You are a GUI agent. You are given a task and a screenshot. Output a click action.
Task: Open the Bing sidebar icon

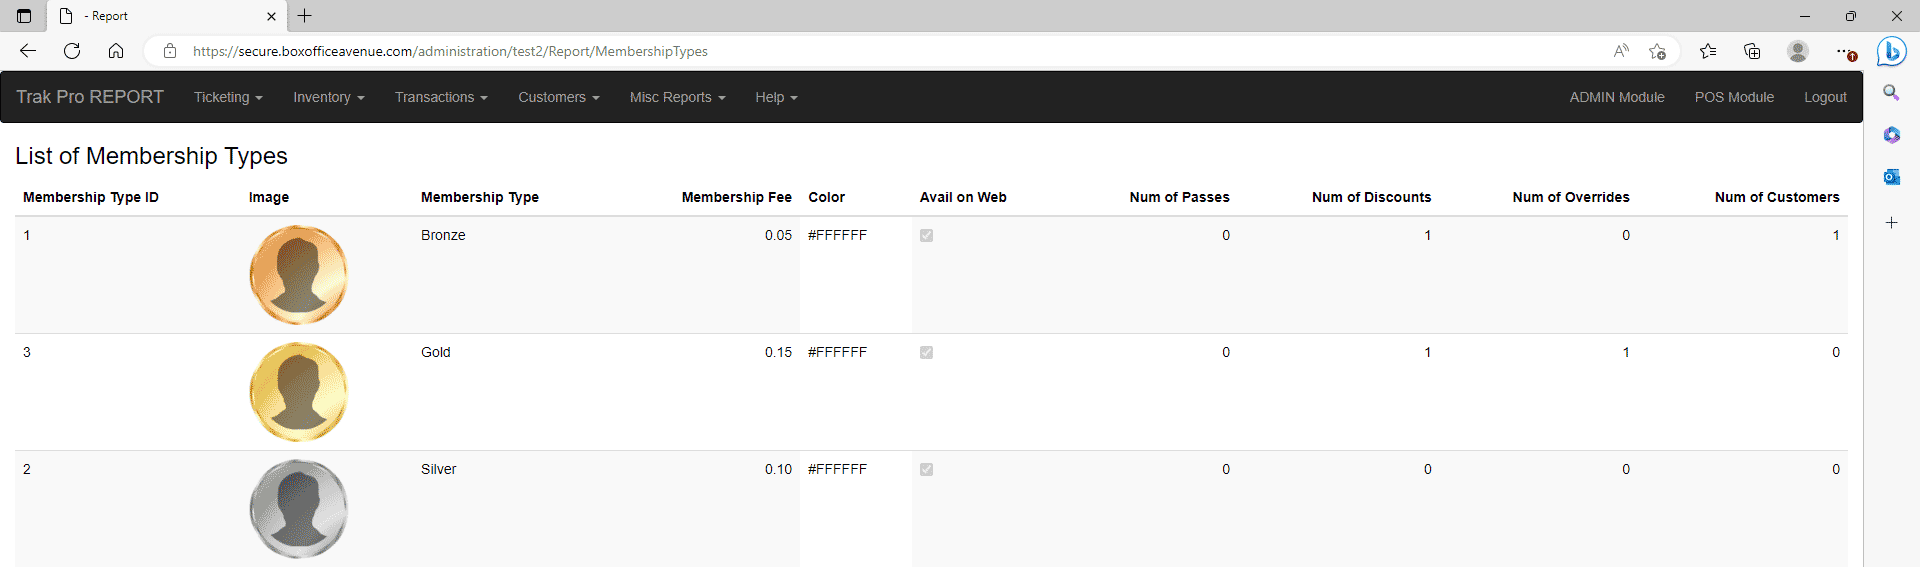point(1891,51)
